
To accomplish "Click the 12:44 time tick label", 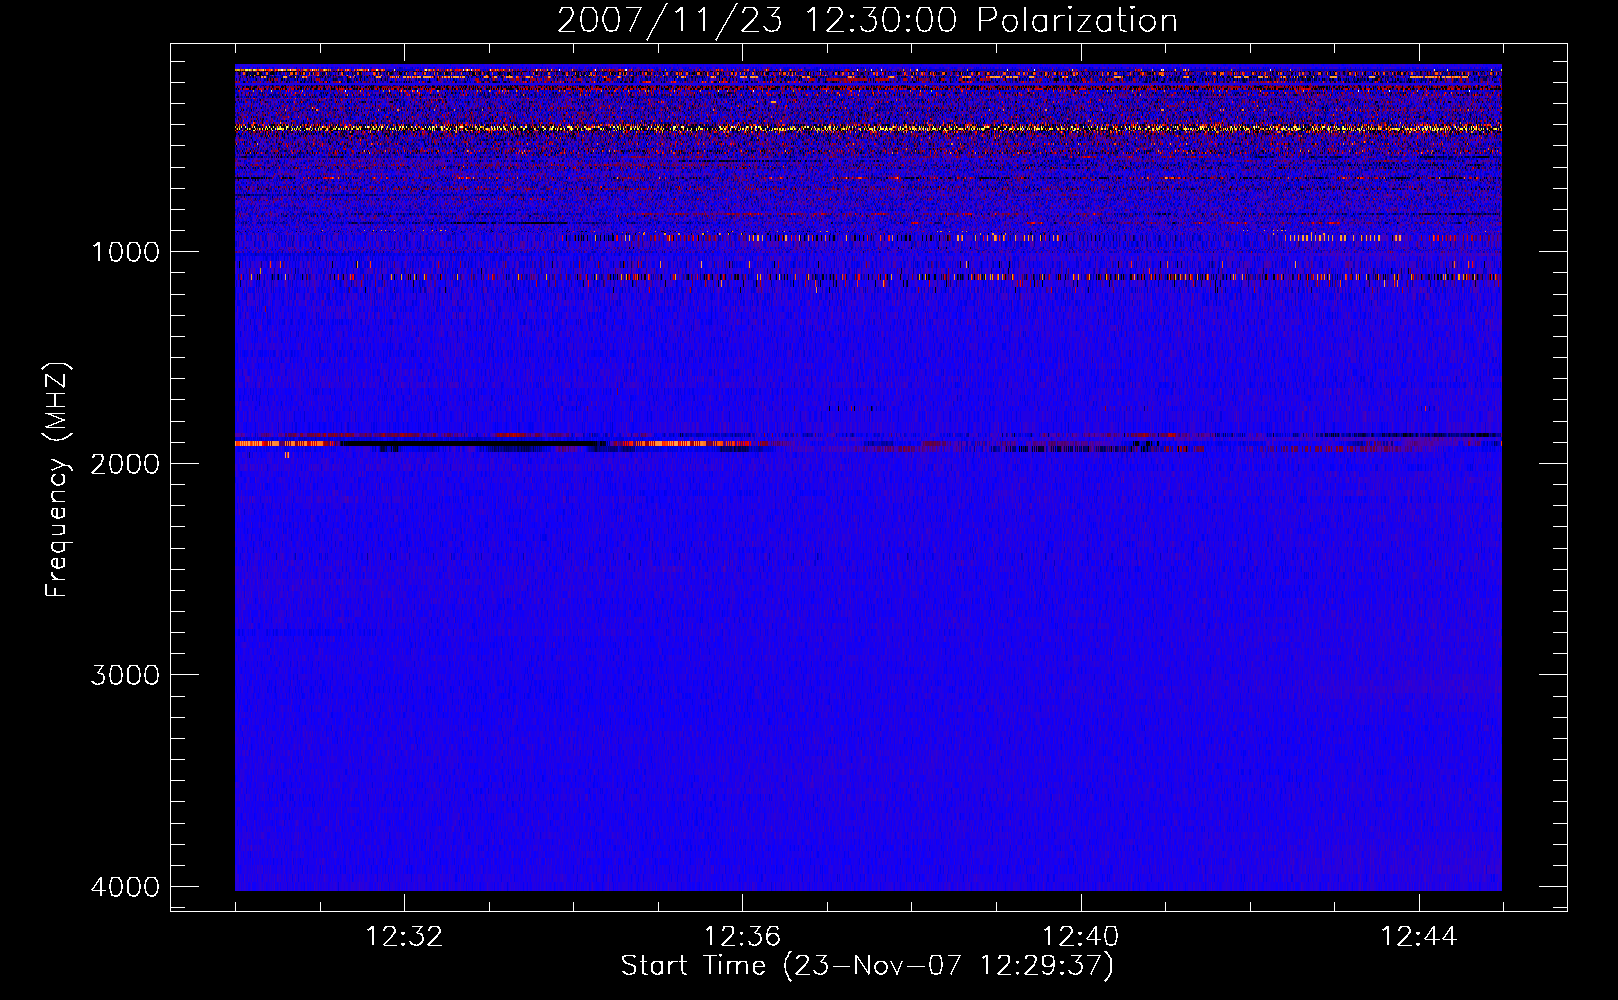I will click(1419, 937).
